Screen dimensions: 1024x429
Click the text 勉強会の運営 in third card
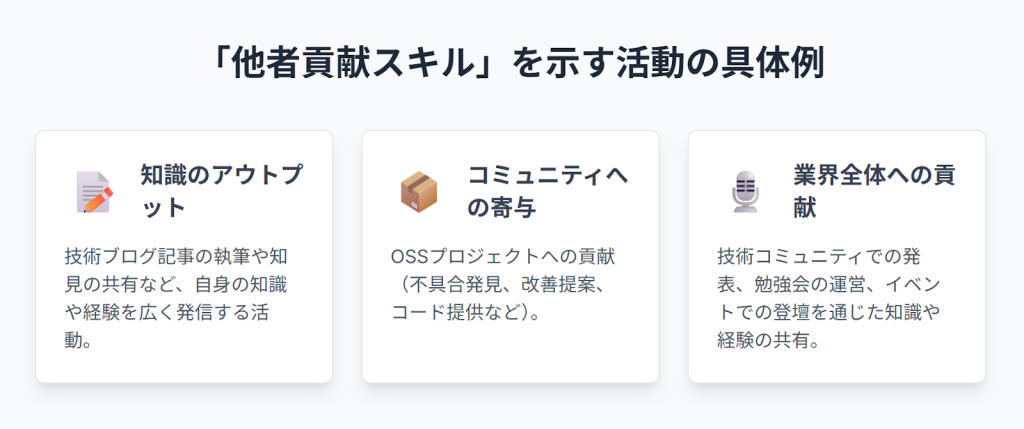806,284
